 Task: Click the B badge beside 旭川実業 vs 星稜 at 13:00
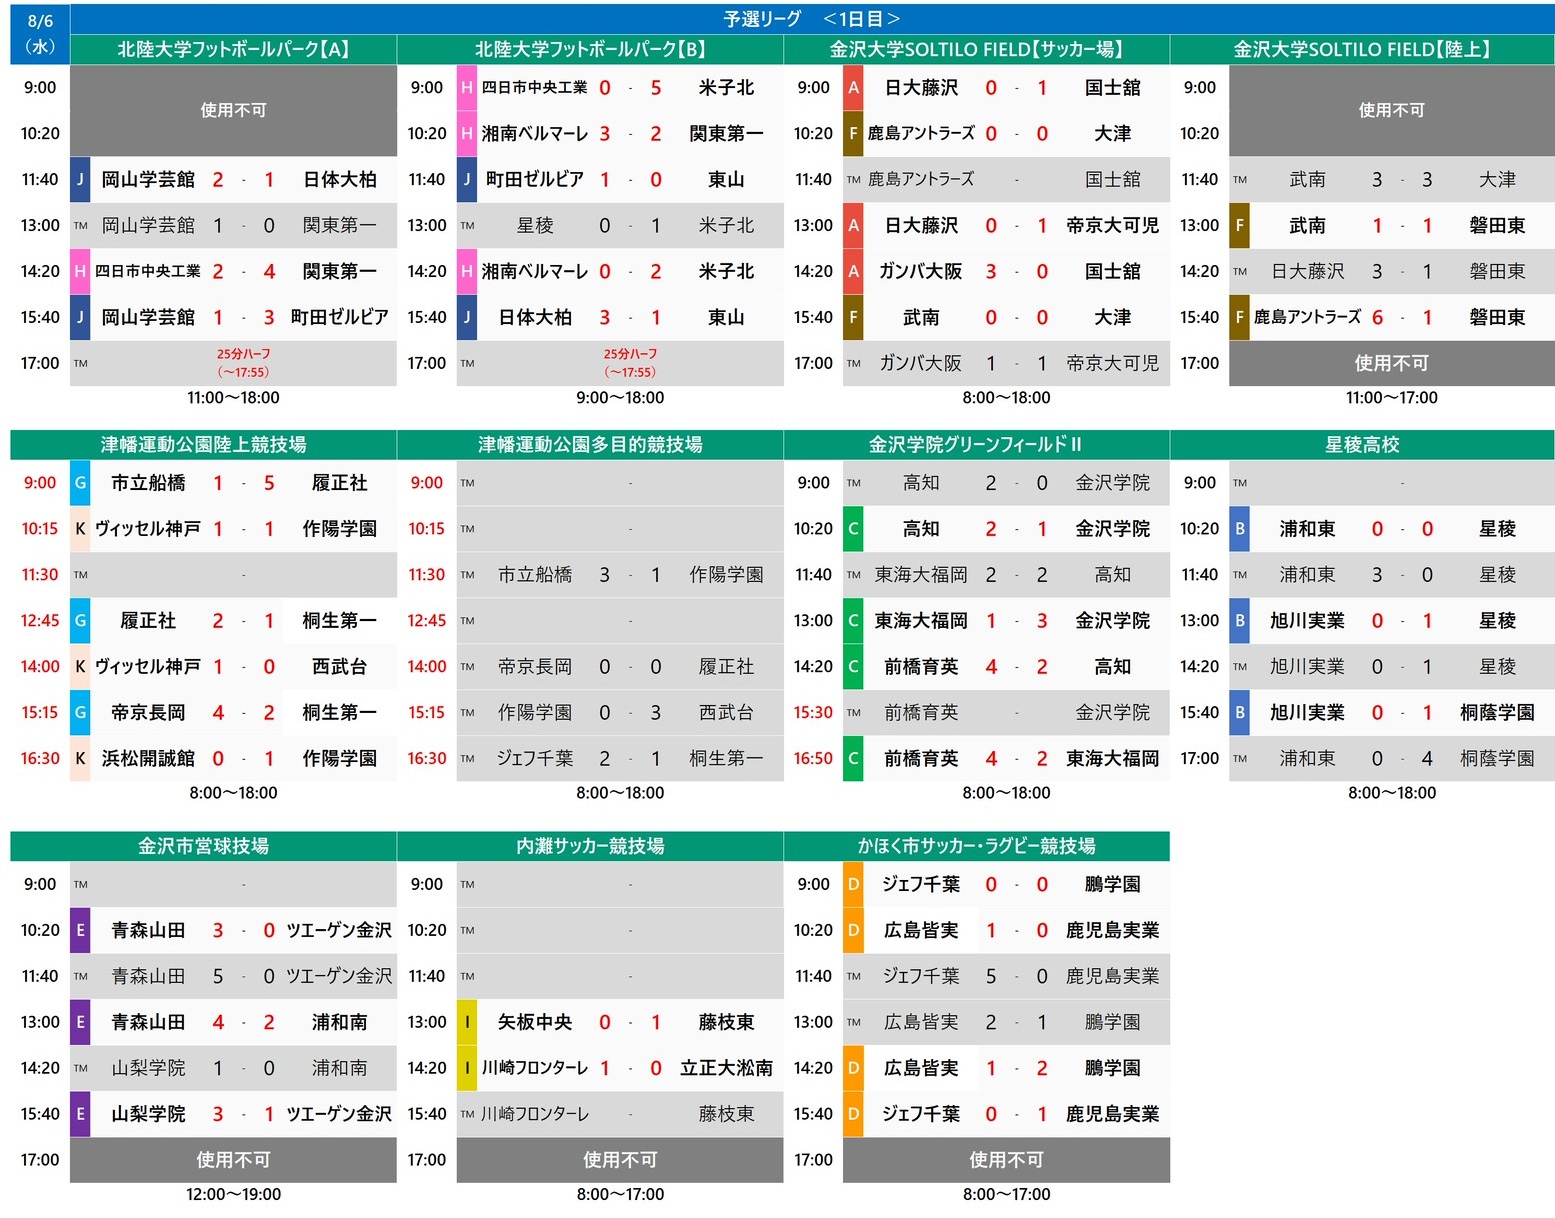pos(1239,621)
